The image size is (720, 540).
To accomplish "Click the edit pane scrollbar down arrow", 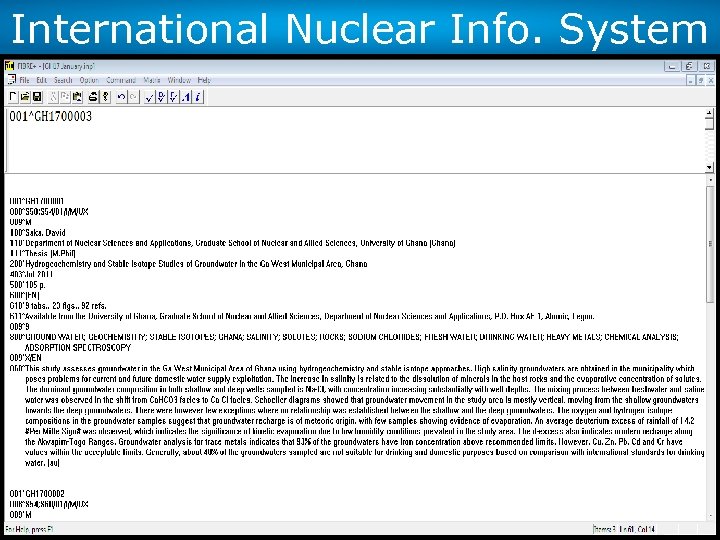I will pyautogui.click(x=709, y=168).
